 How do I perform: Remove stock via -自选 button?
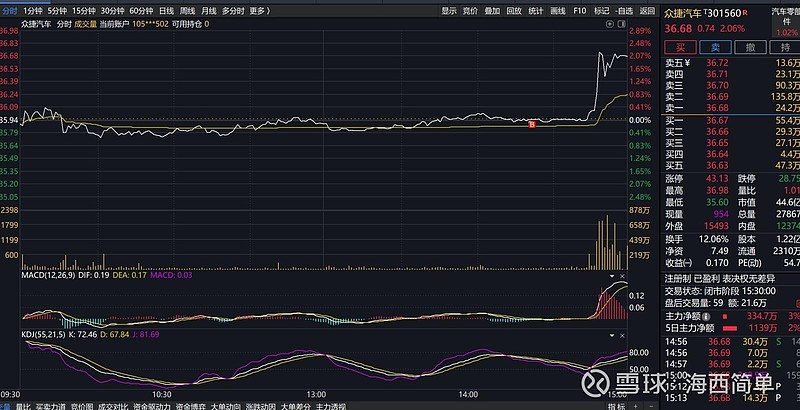(x=624, y=11)
